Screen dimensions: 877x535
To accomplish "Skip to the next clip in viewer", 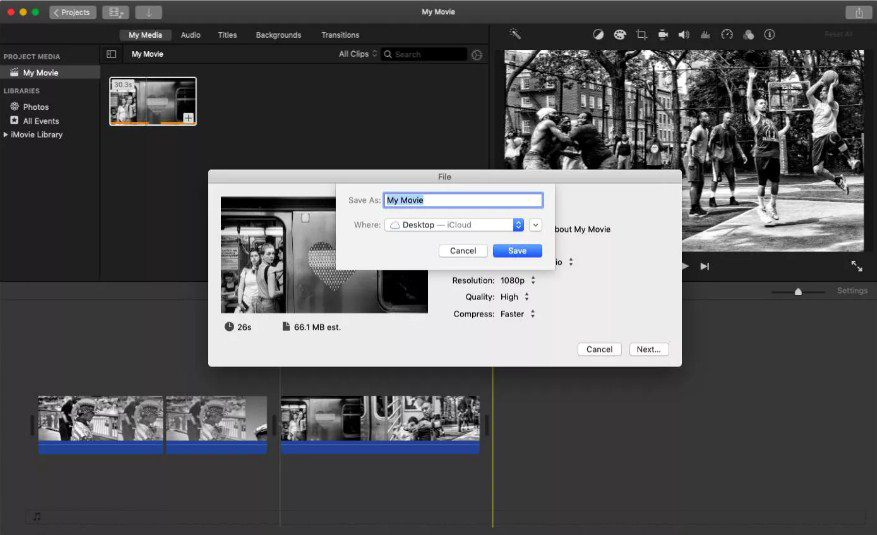I will click(x=705, y=267).
